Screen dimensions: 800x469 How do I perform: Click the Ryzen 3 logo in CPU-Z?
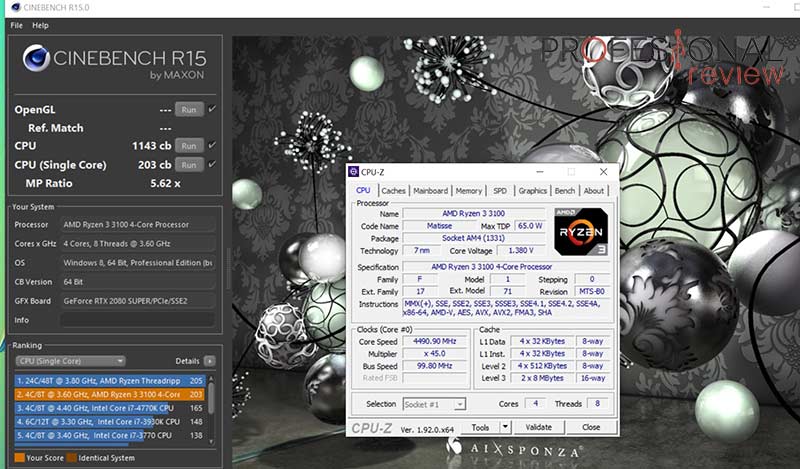(581, 232)
